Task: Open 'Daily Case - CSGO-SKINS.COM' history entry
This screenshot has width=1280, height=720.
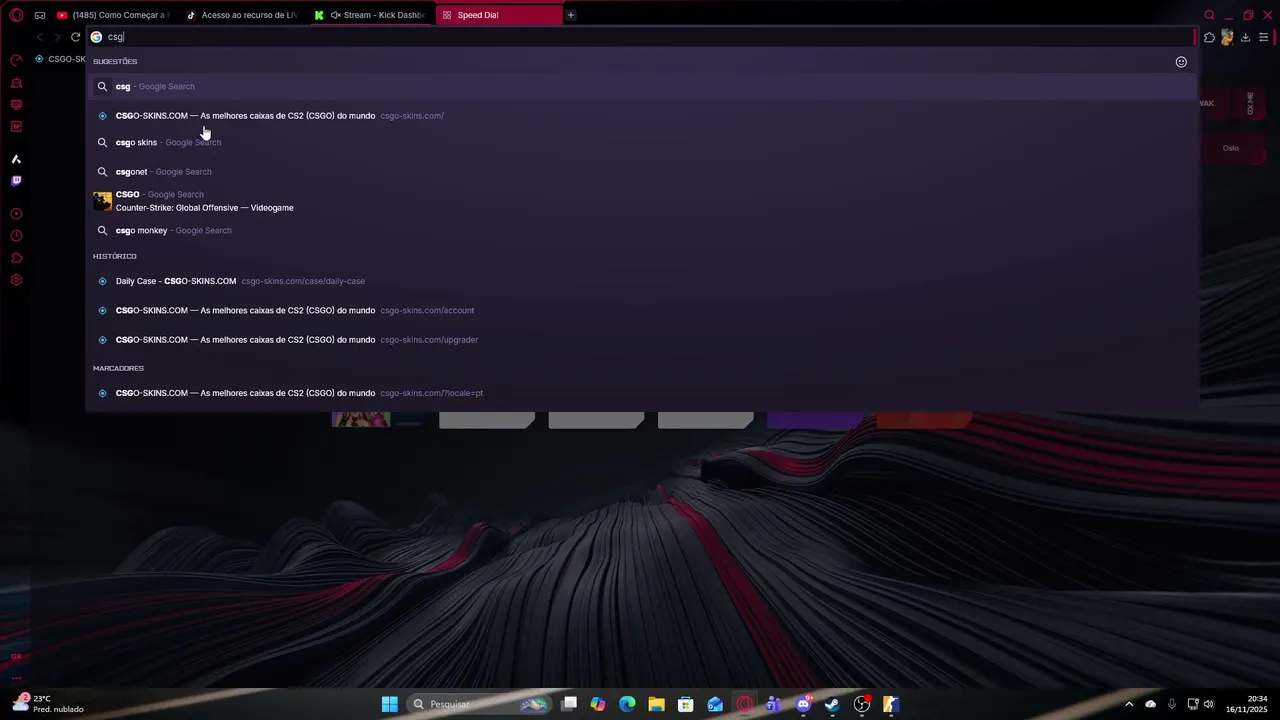Action: 640,281
